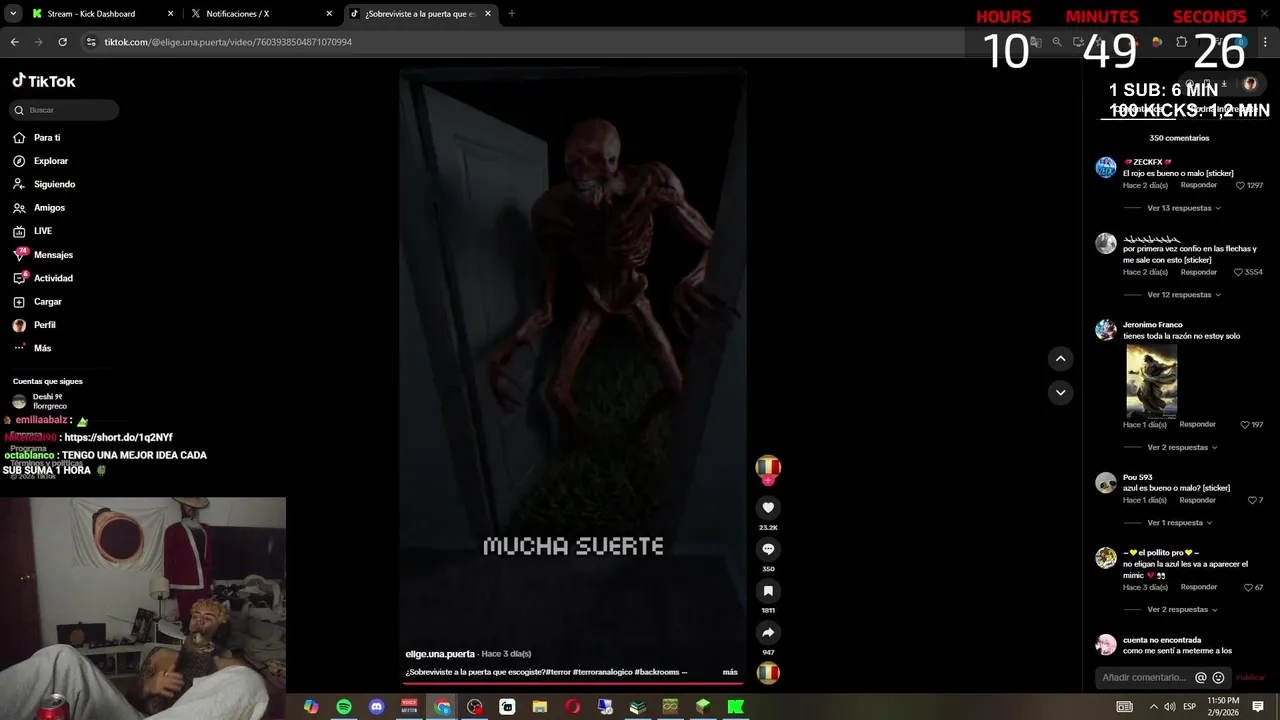The width and height of the screenshot is (1280, 720).
Task: Open a new browser tab with plus
Action: pyautogui.click(x=512, y=14)
